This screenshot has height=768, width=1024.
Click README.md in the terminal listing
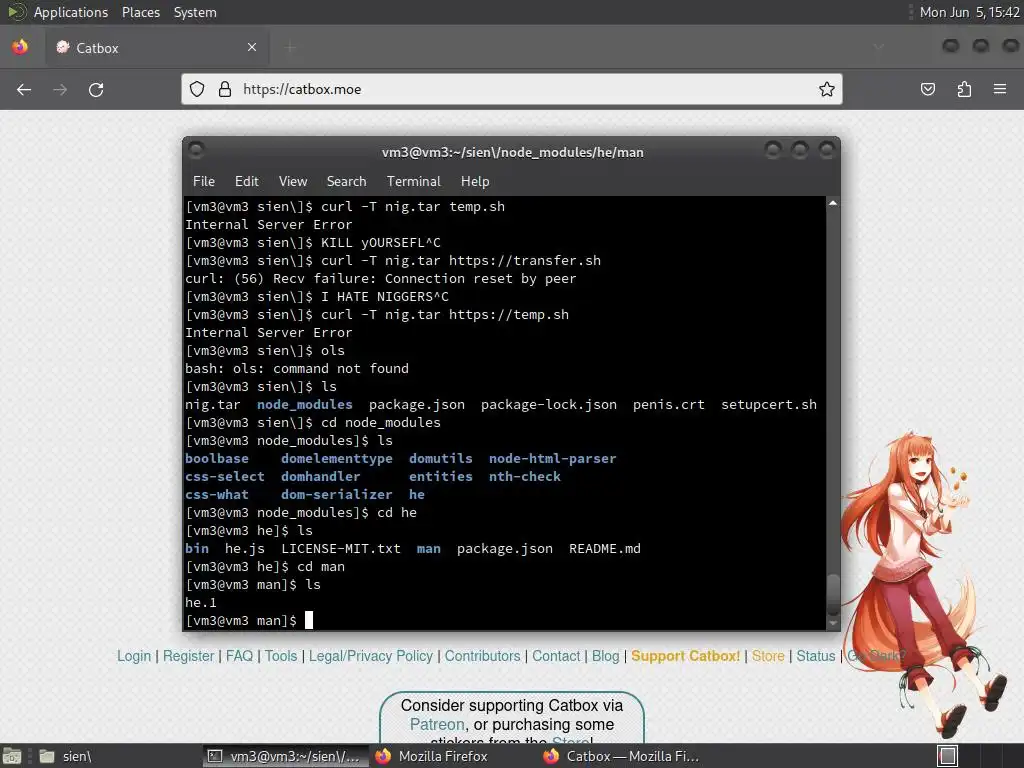(605, 549)
